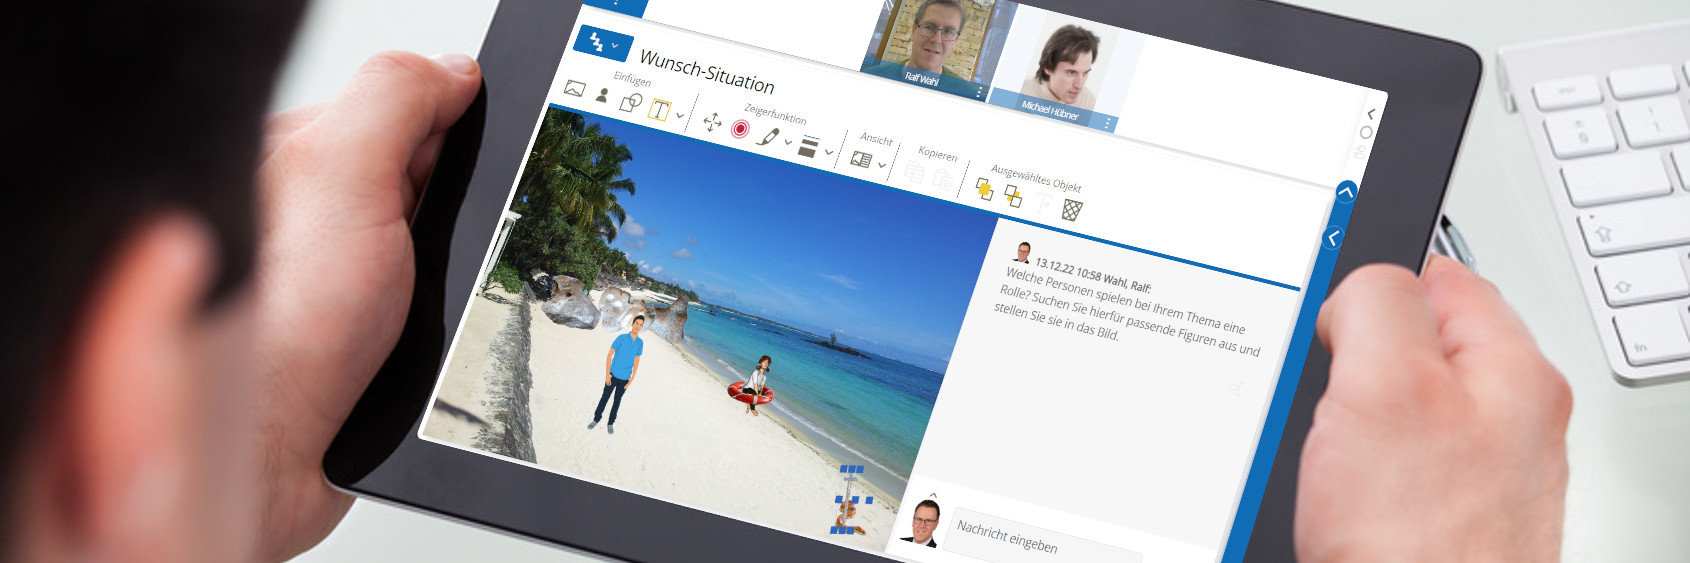1690x563 pixels.
Task: Click the Zeigerfunktion group label
Action: point(775,114)
